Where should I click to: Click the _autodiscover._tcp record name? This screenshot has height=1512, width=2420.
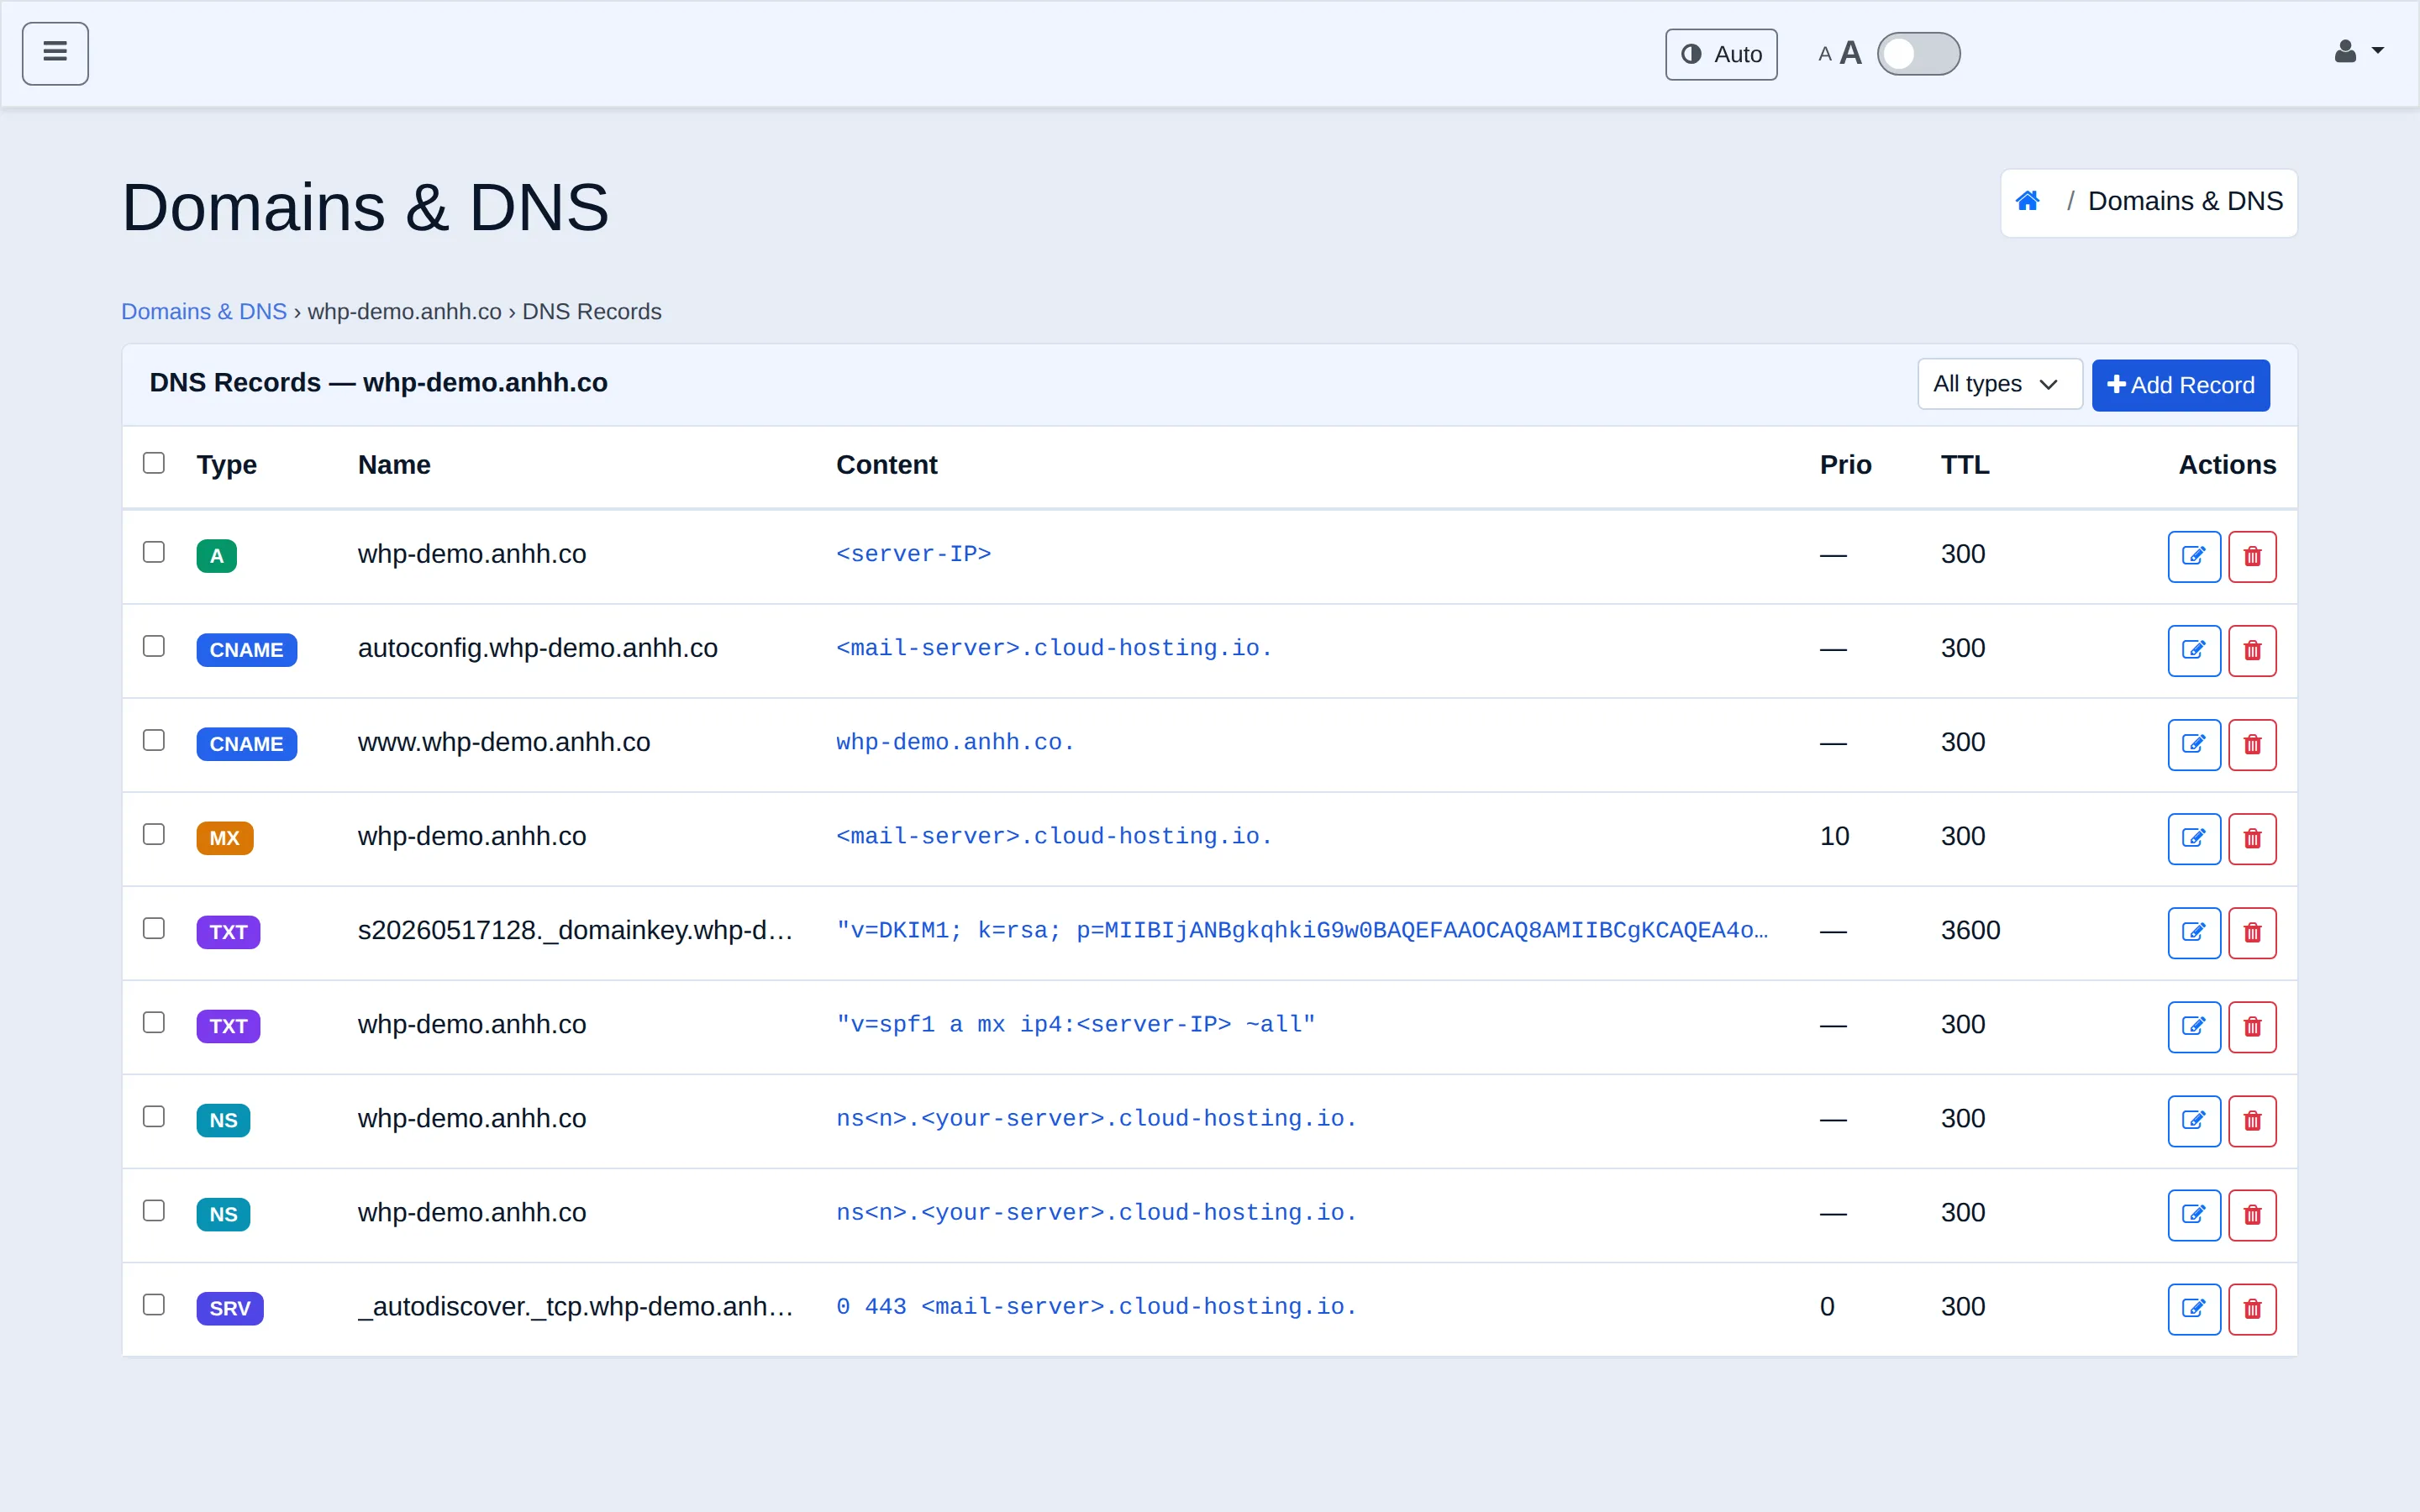tap(575, 1306)
